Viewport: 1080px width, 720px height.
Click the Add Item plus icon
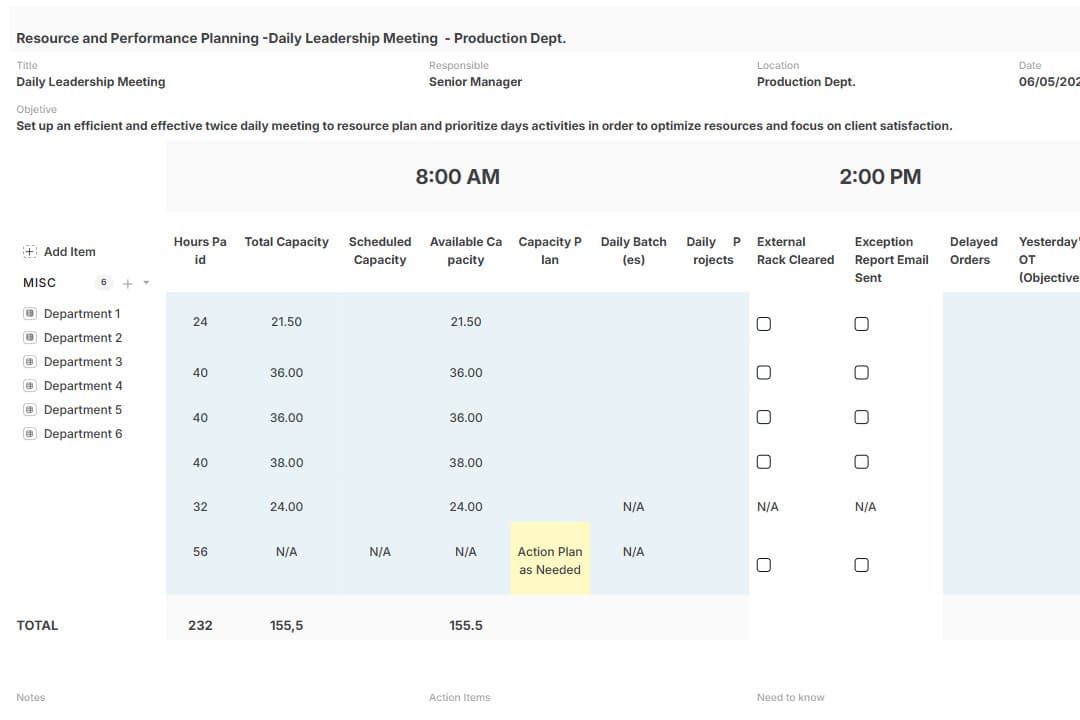pos(29,252)
